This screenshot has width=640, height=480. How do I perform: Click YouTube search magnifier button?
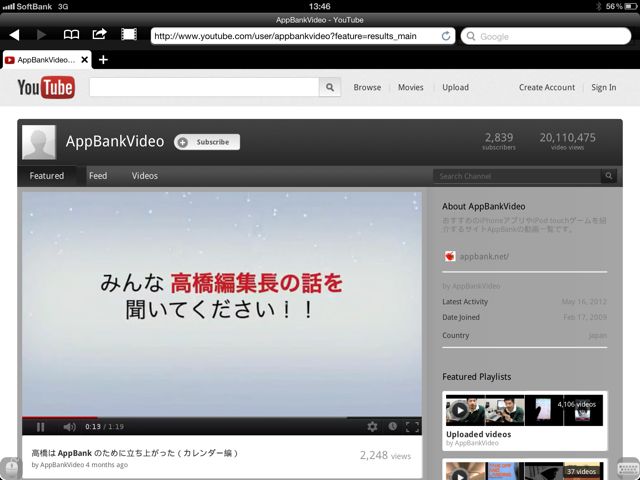(330, 87)
